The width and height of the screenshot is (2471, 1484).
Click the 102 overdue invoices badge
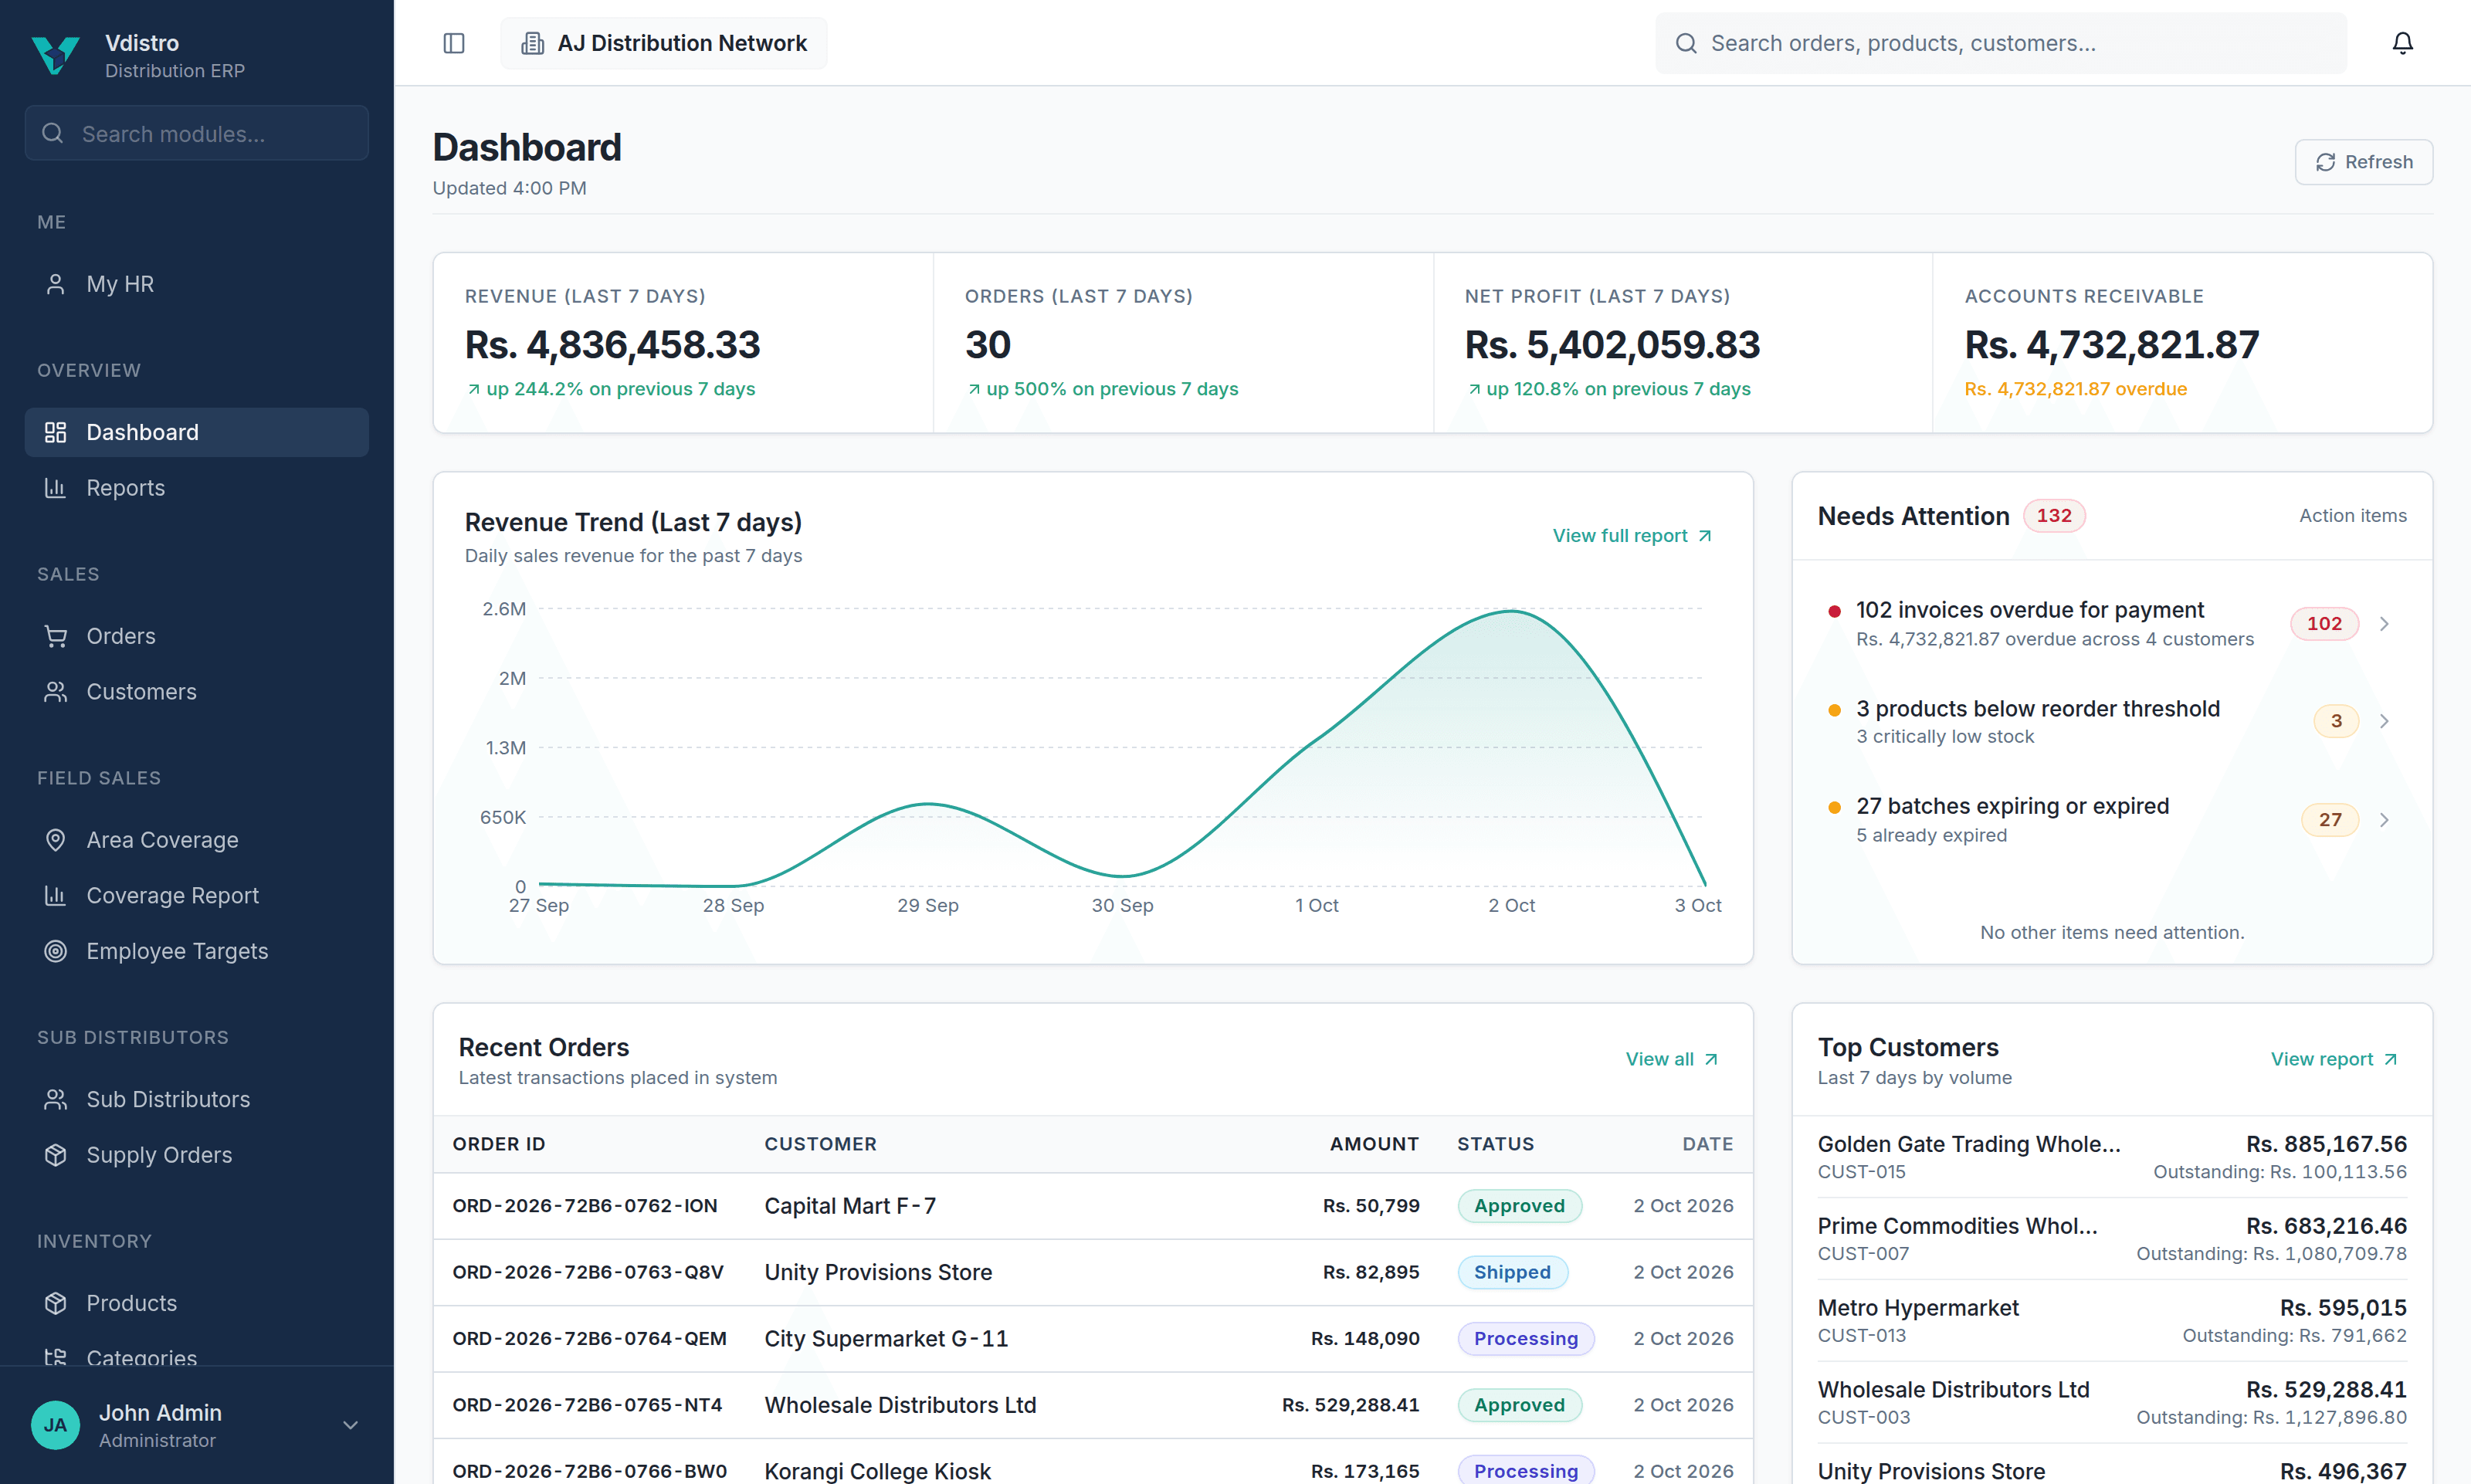(x=2324, y=624)
